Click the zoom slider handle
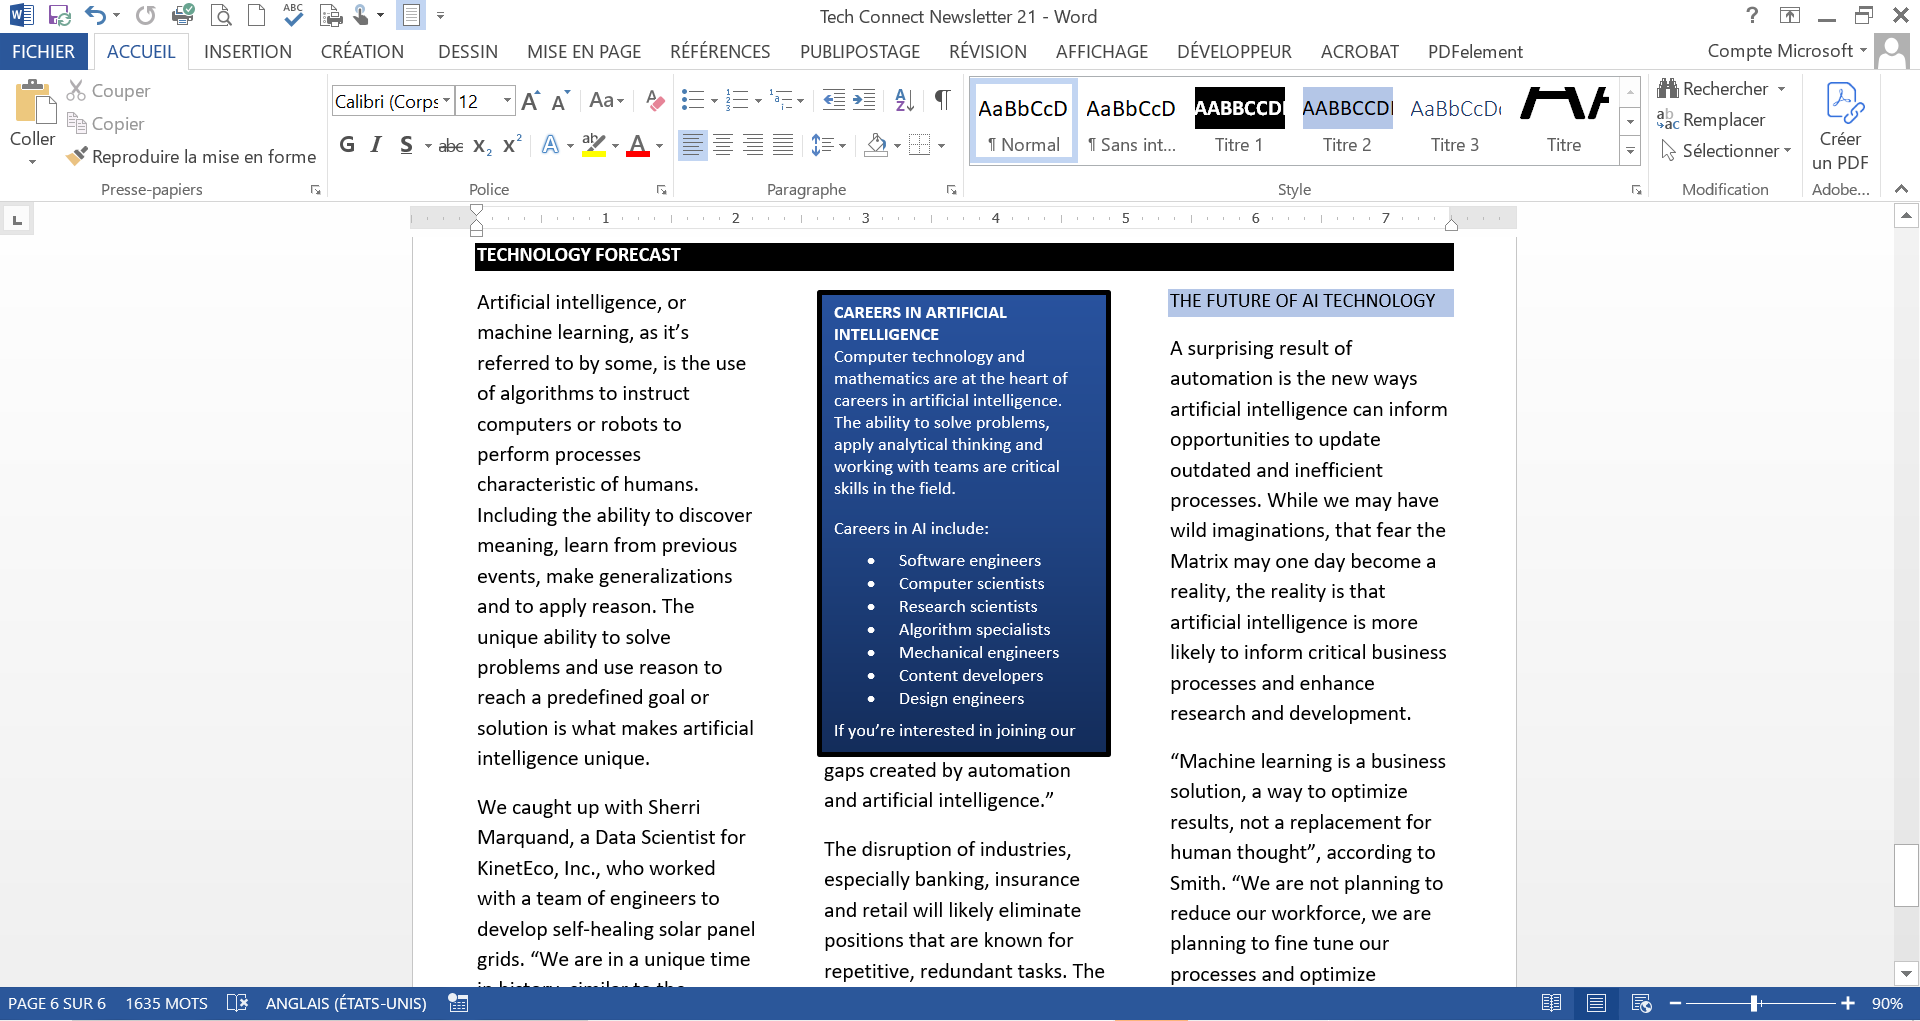Screen dimensions: 1920x1021 click(1755, 1003)
